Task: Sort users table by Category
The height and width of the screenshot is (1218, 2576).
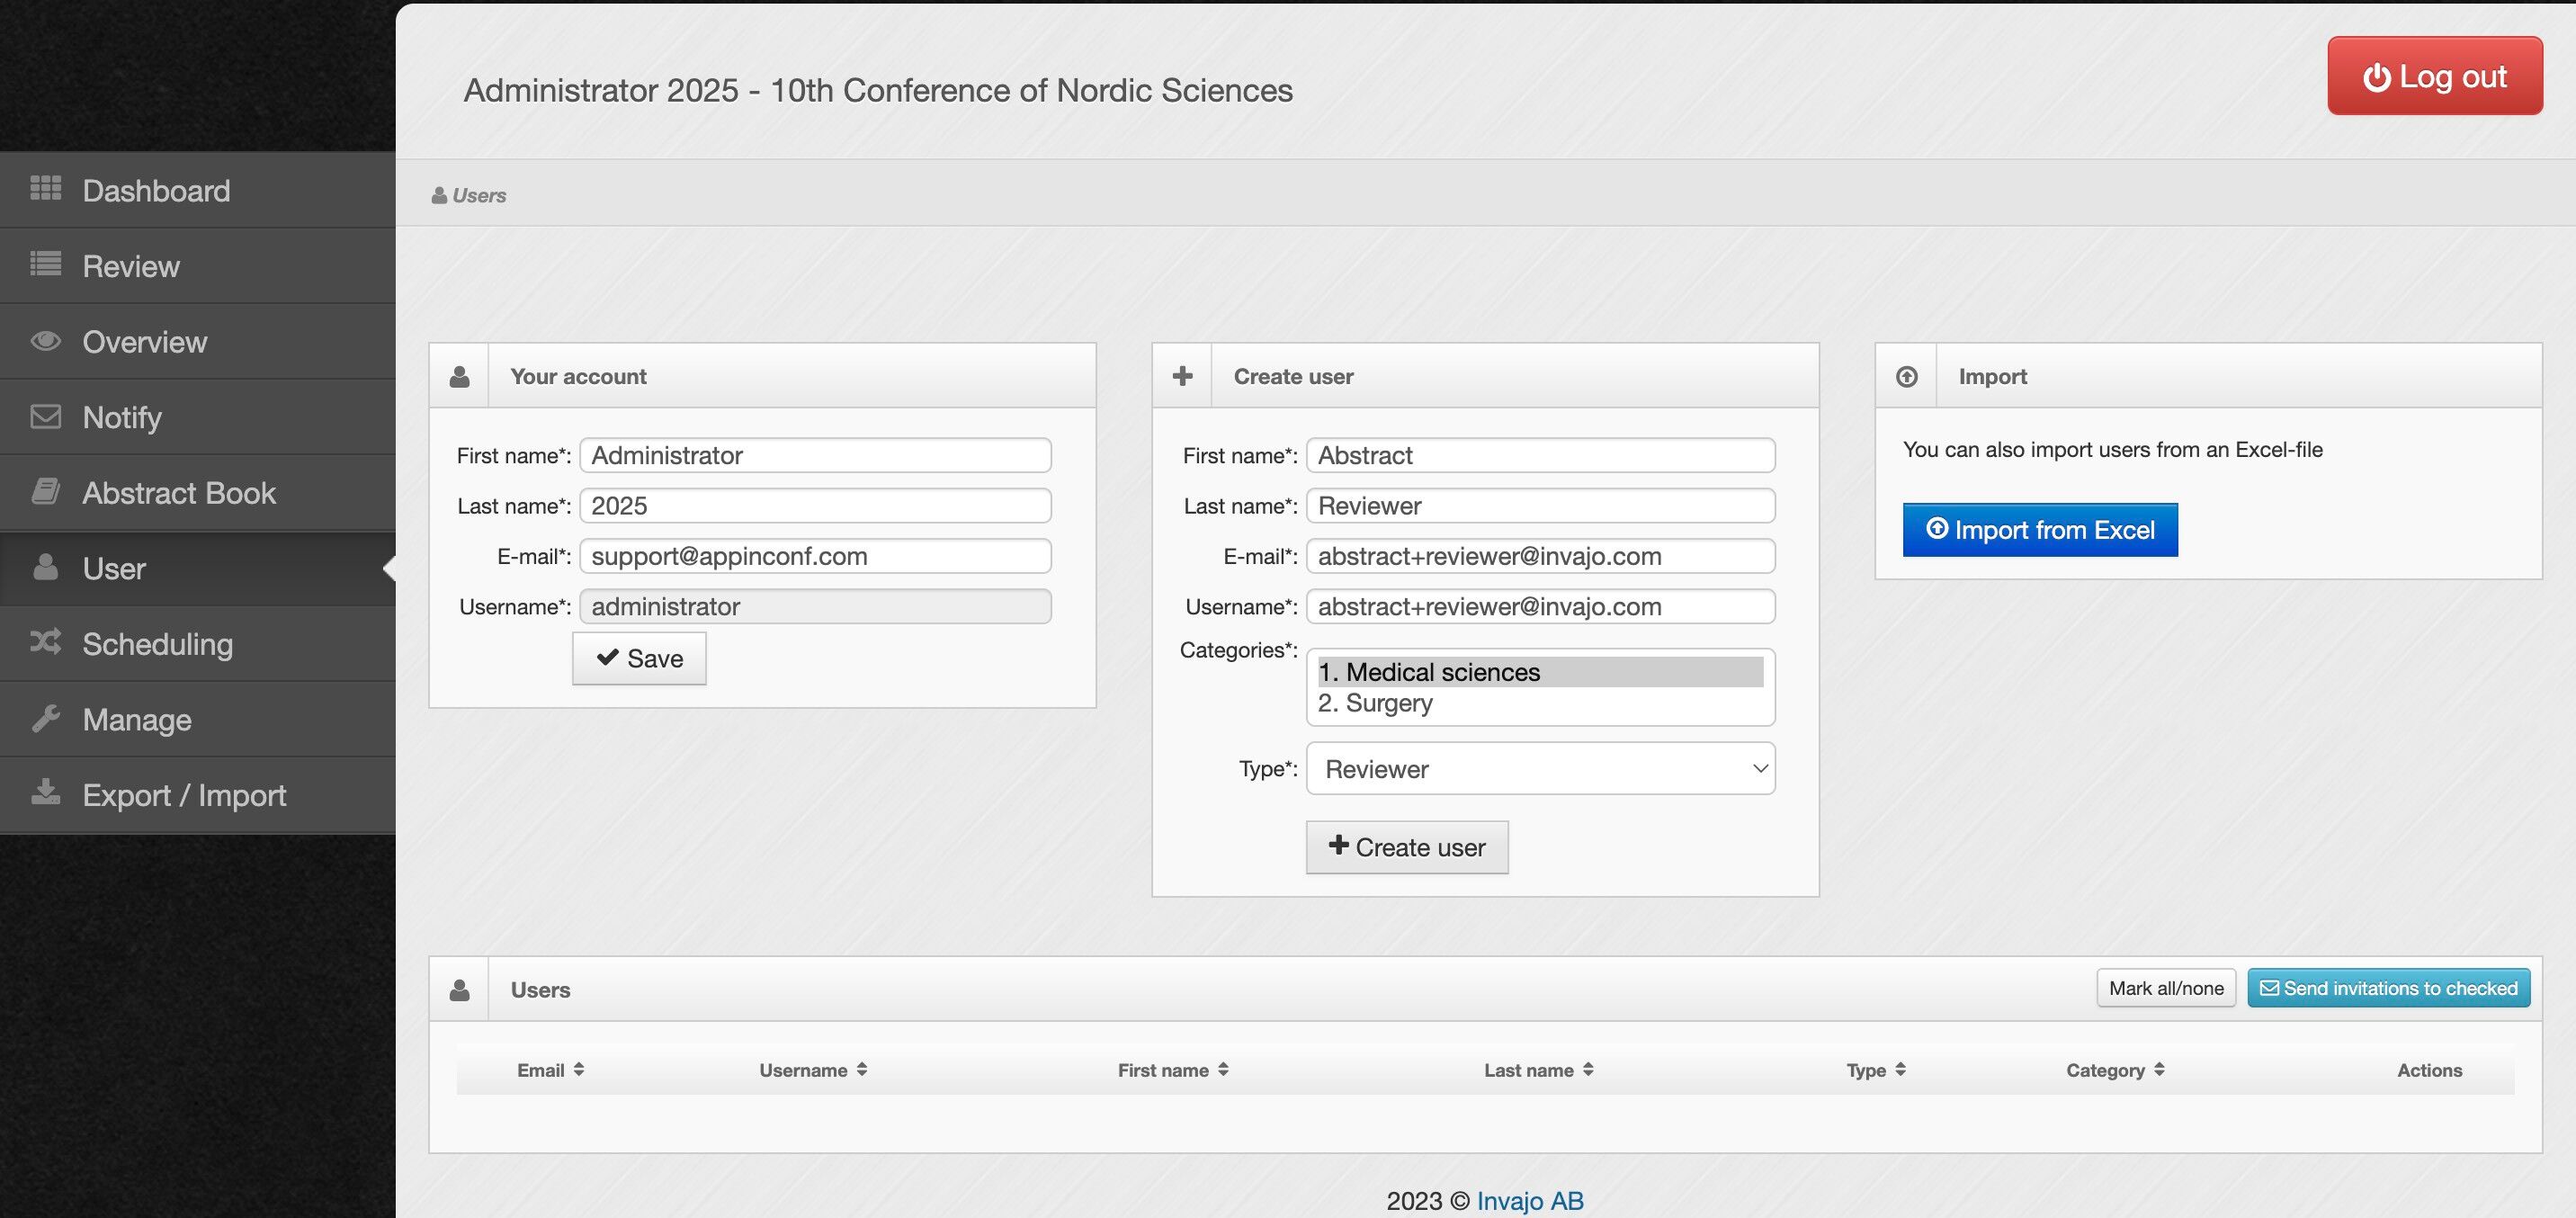Action: (x=2158, y=1069)
